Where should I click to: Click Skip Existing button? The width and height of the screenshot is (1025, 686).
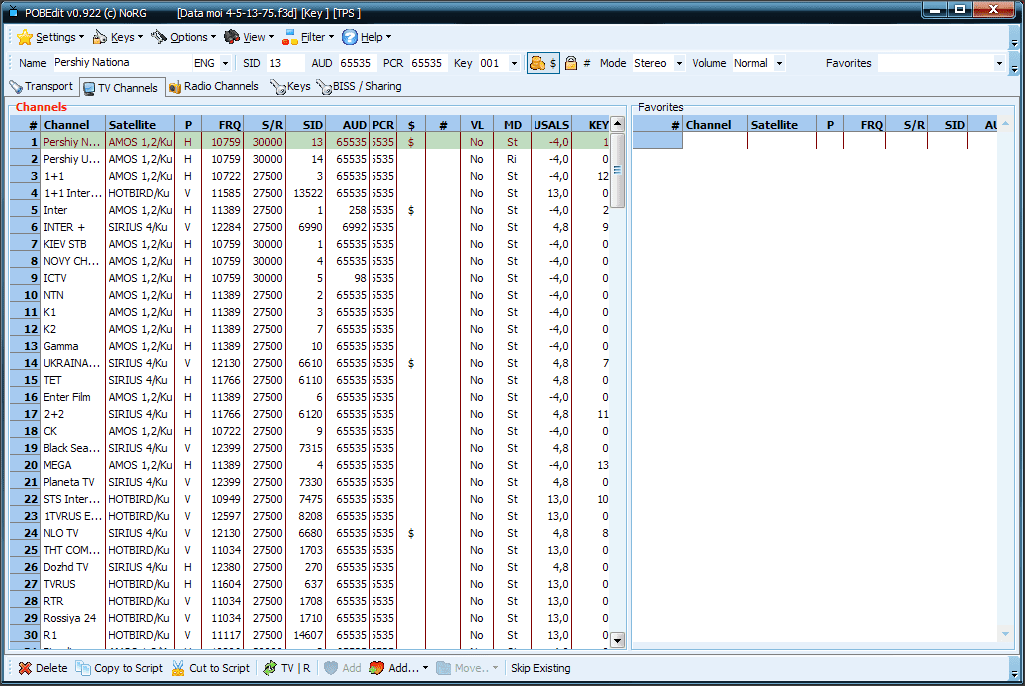pos(541,668)
